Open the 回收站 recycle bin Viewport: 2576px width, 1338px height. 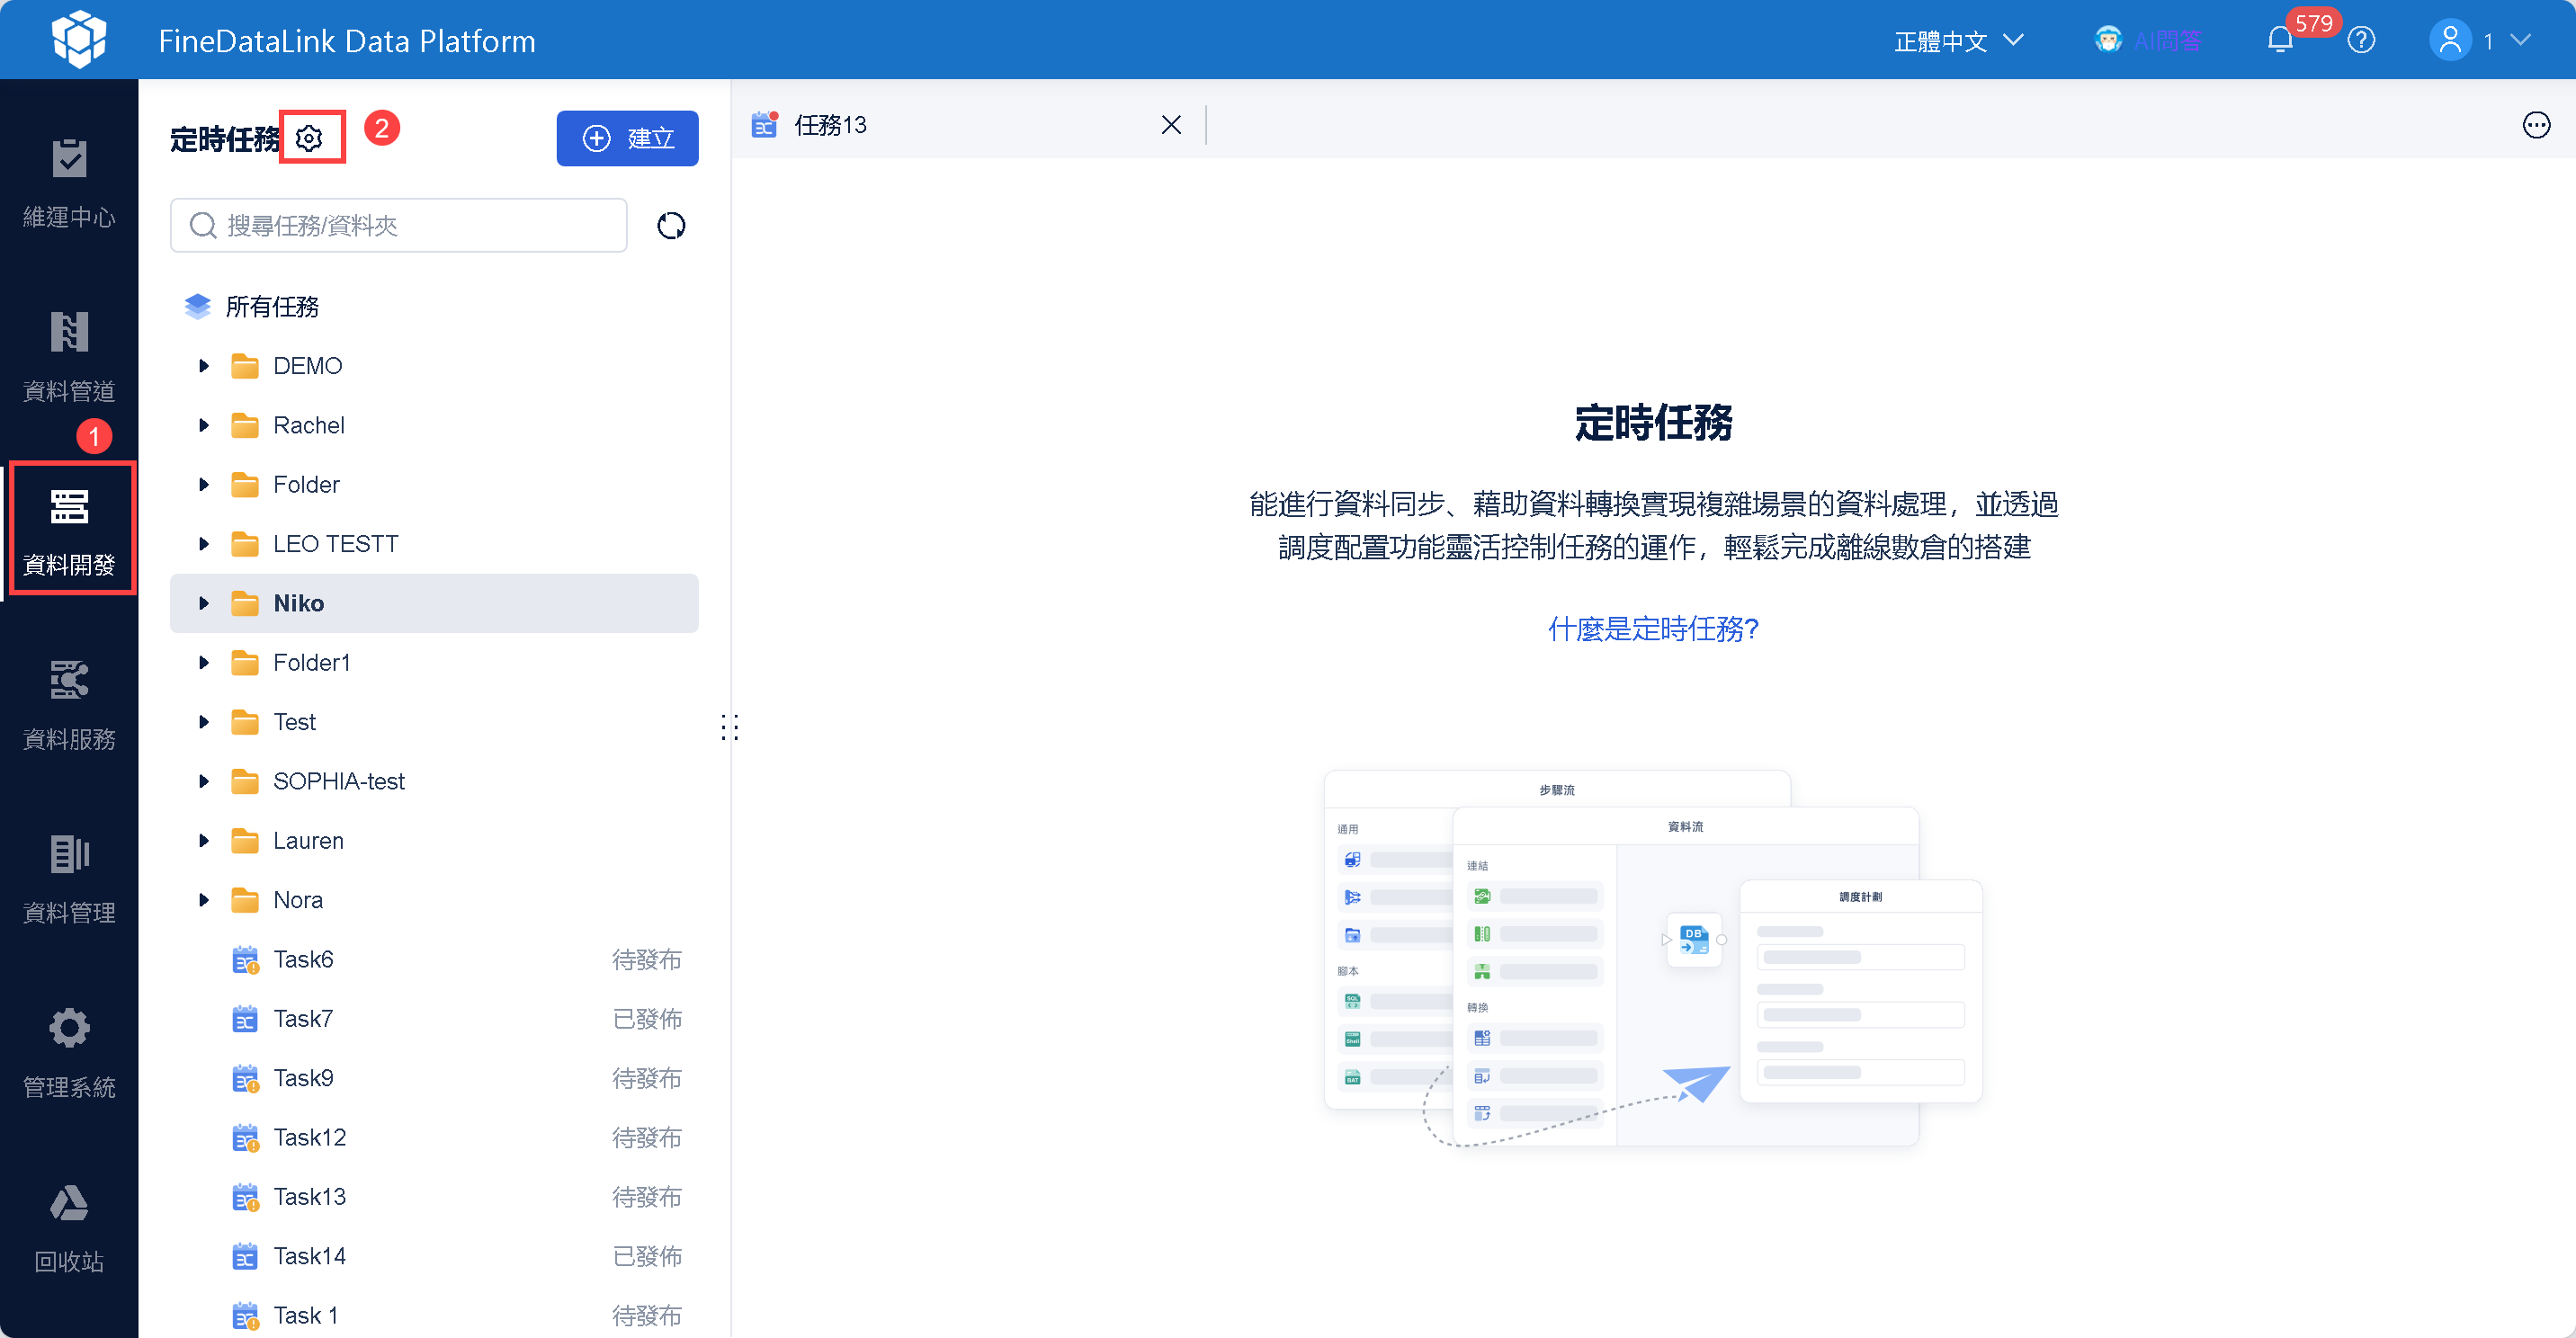coord(69,1226)
